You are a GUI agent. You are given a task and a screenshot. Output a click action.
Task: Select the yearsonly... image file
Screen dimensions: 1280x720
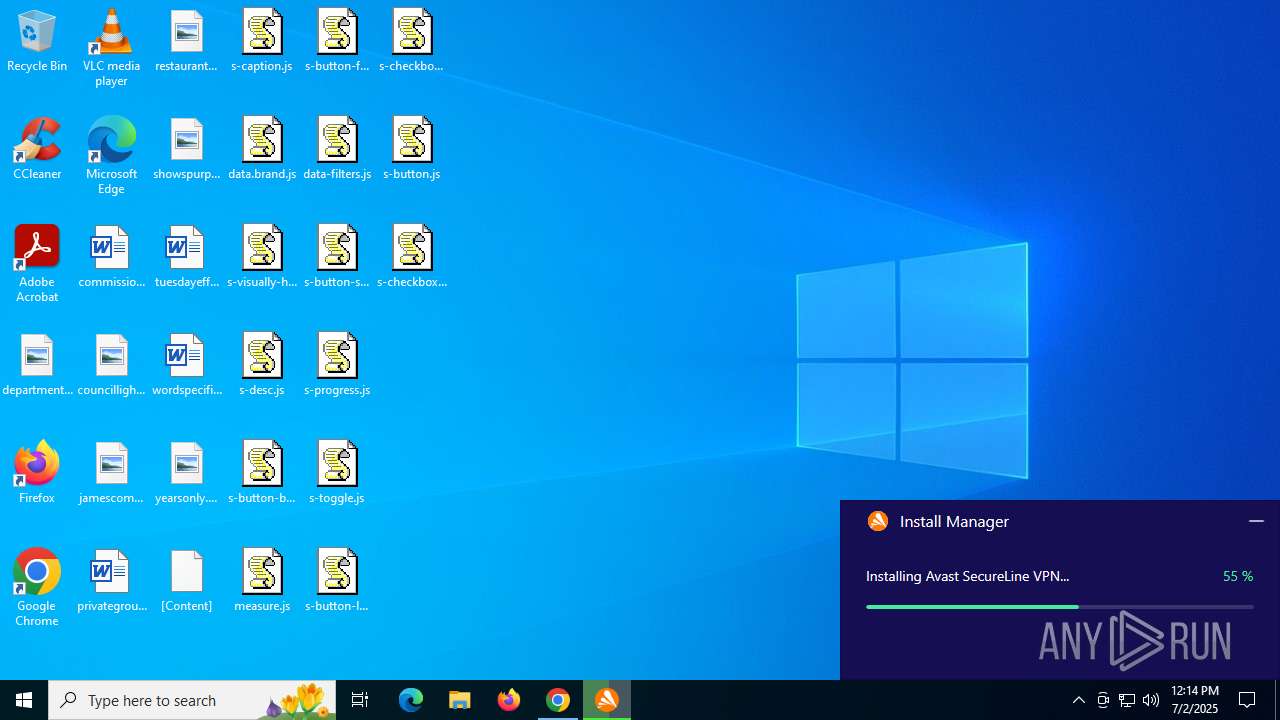(x=186, y=473)
